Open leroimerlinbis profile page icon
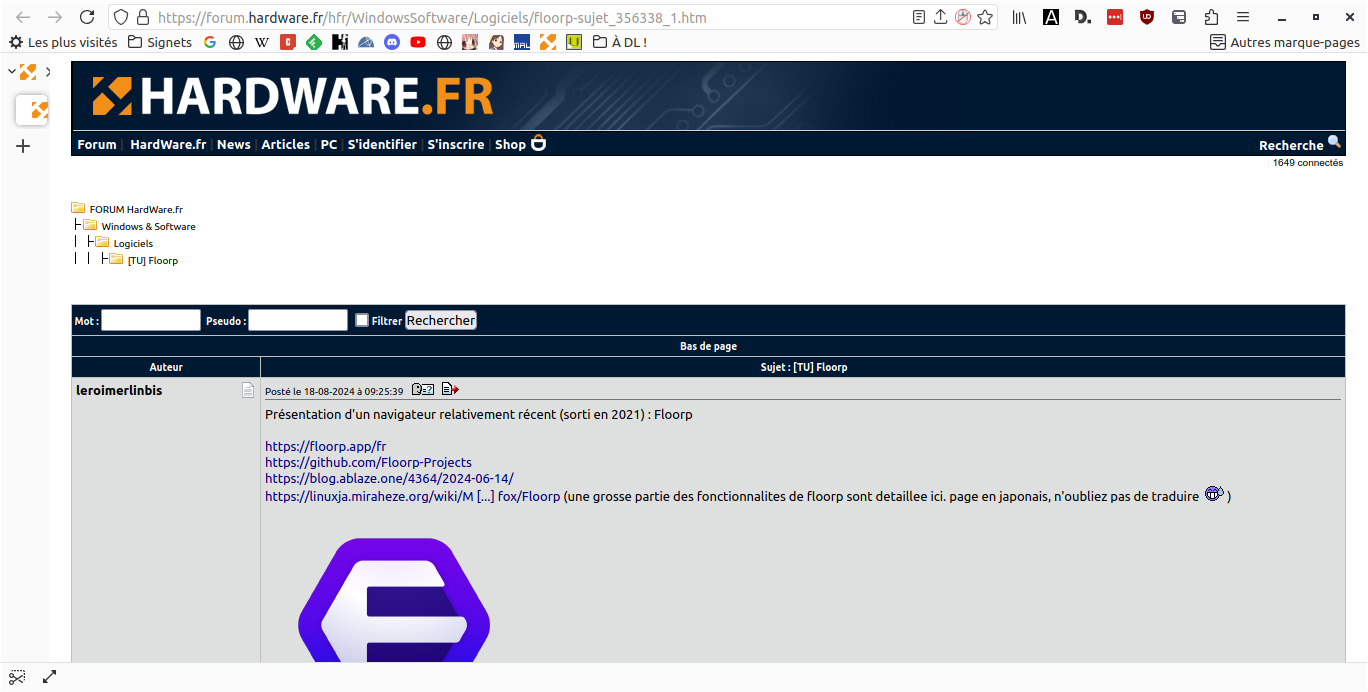Image resolution: width=1368 pixels, height=692 pixels. pyautogui.click(x=248, y=390)
